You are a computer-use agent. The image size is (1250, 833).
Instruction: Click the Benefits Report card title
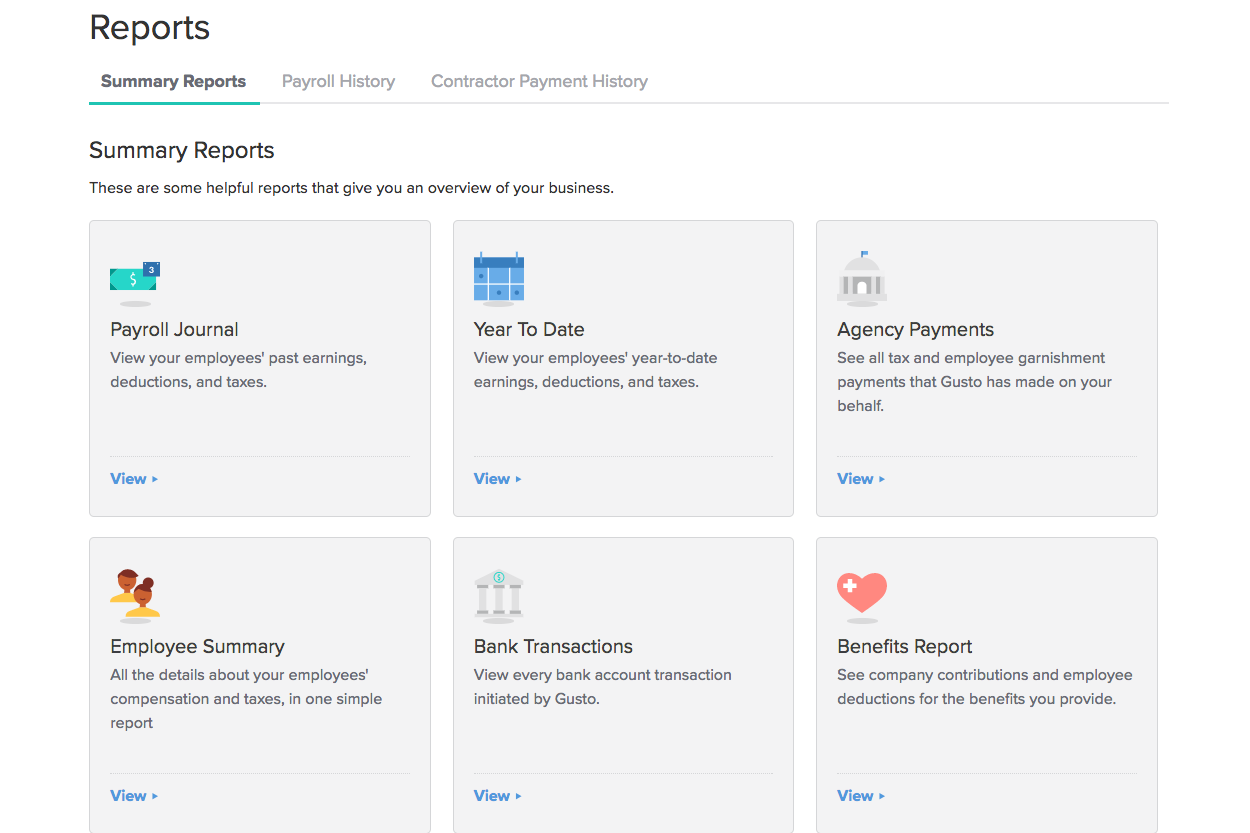tap(904, 646)
